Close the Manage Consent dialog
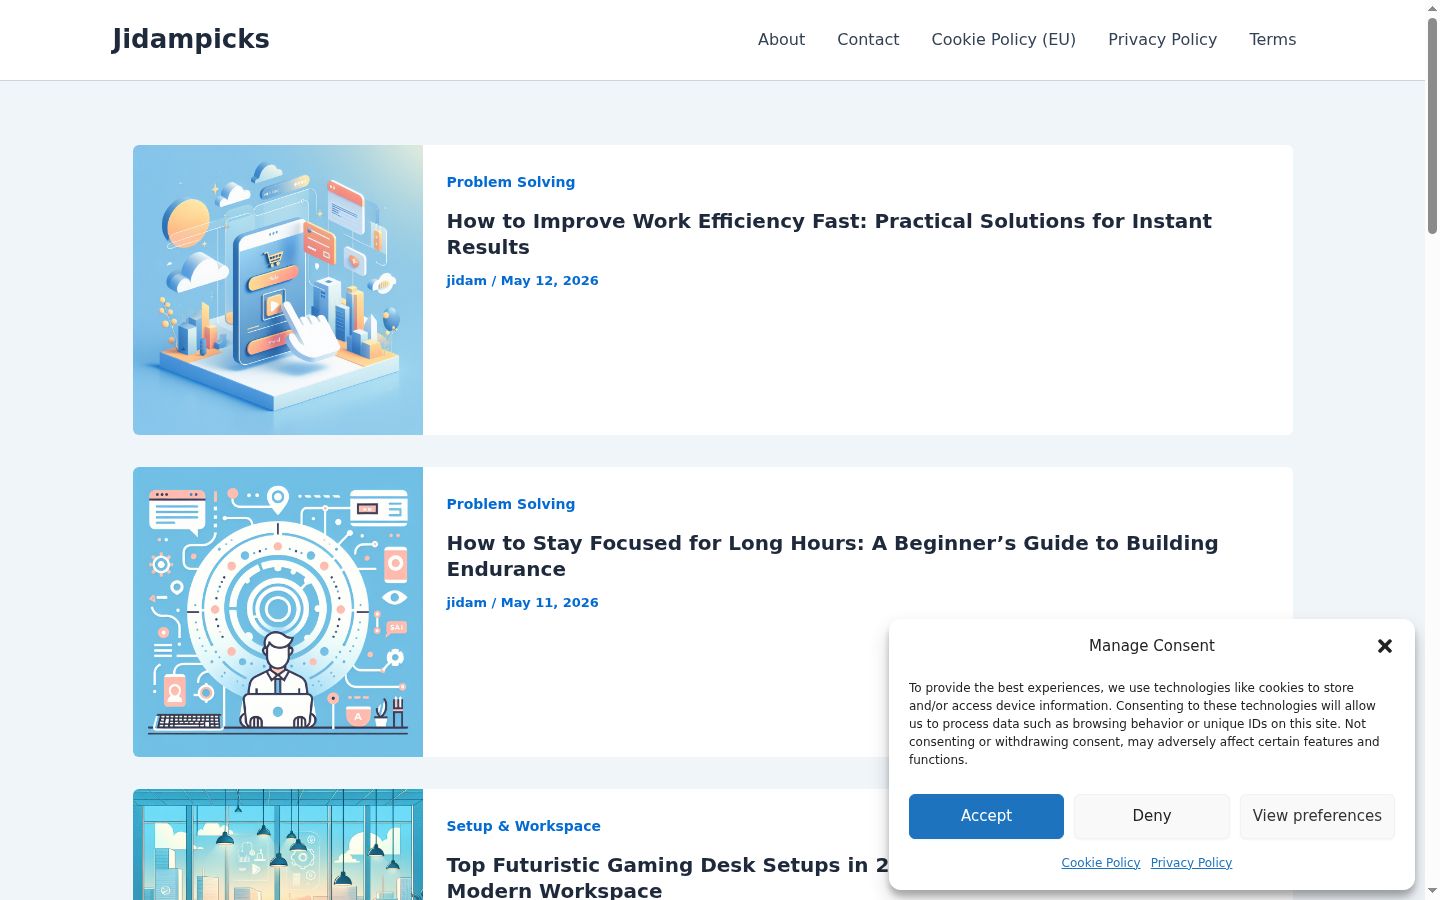Viewport: 1440px width, 900px height. 1385,646
